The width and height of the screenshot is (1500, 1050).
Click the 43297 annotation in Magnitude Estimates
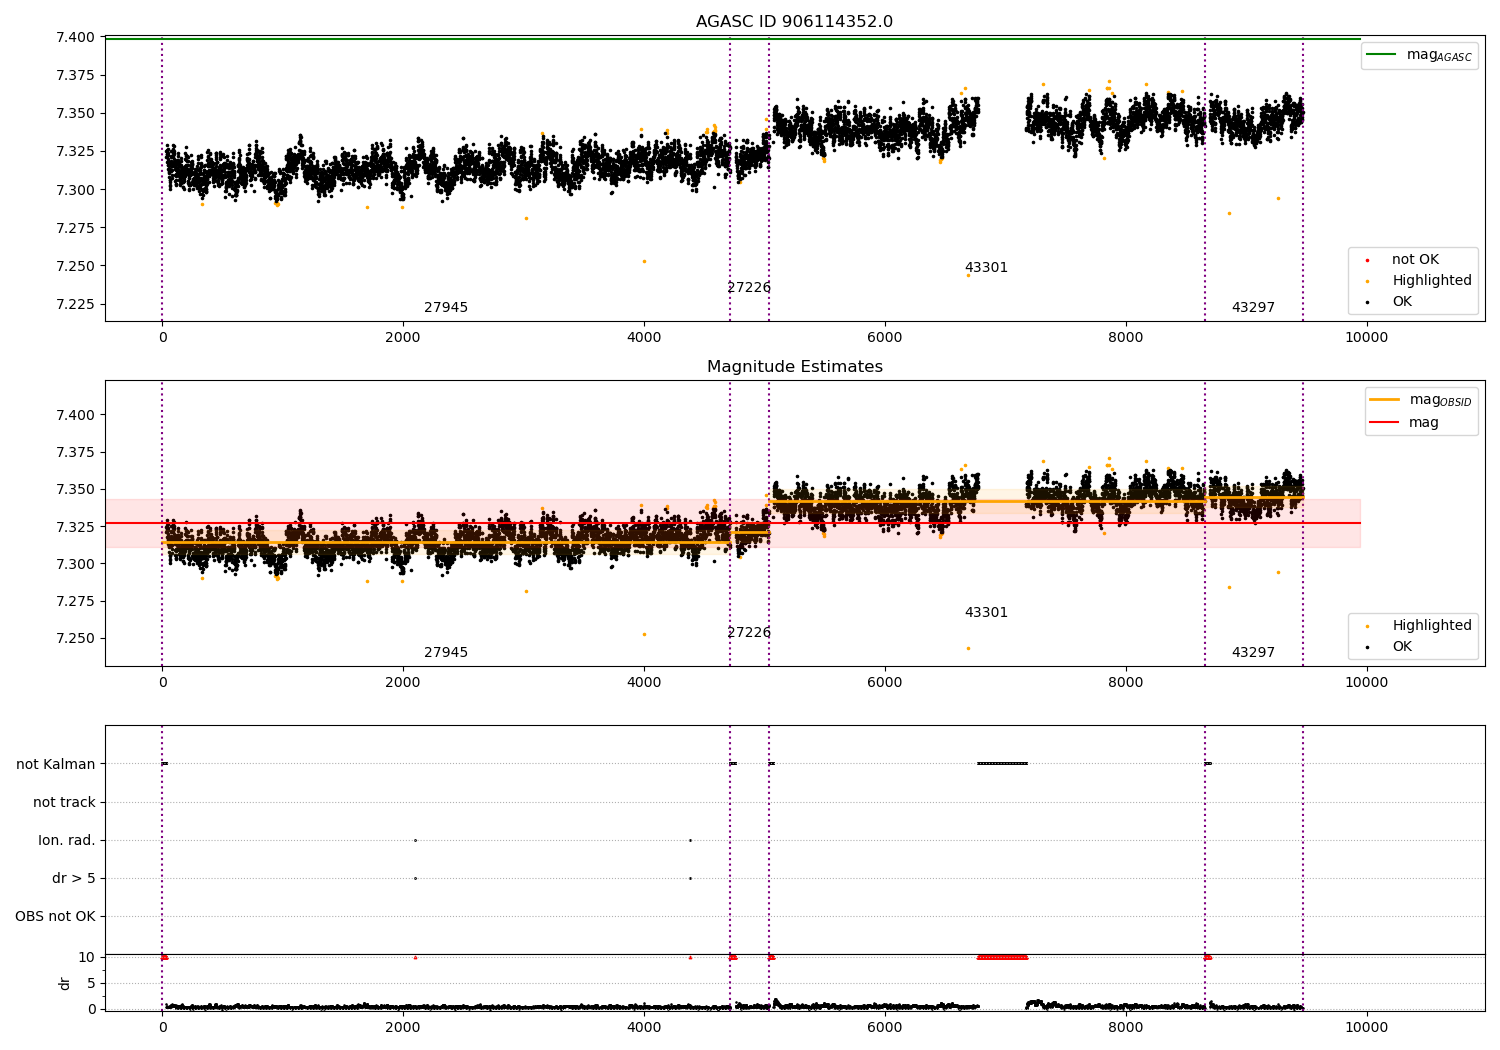pos(1253,653)
